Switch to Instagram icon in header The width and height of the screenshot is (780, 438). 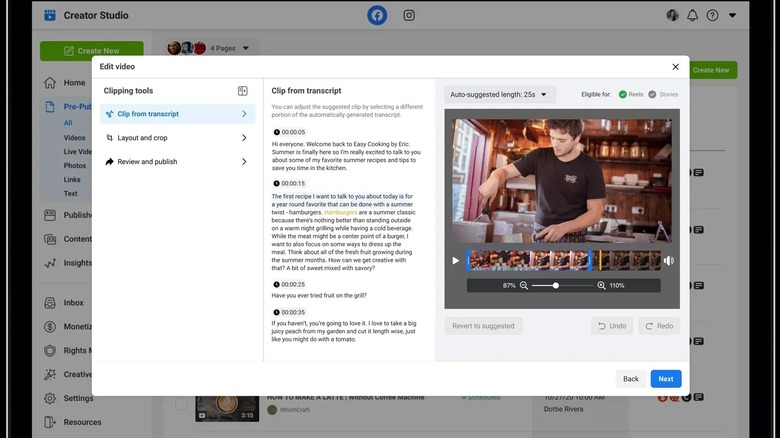pos(409,15)
